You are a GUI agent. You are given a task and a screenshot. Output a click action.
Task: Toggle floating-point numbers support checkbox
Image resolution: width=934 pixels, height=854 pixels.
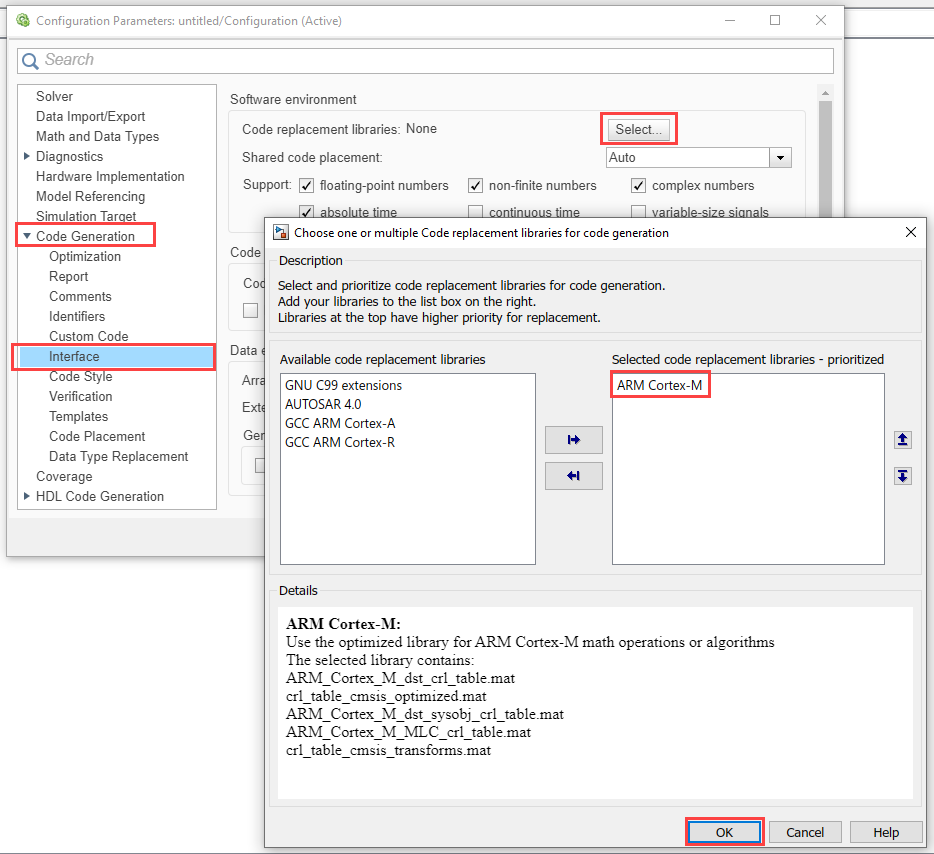tap(306, 186)
